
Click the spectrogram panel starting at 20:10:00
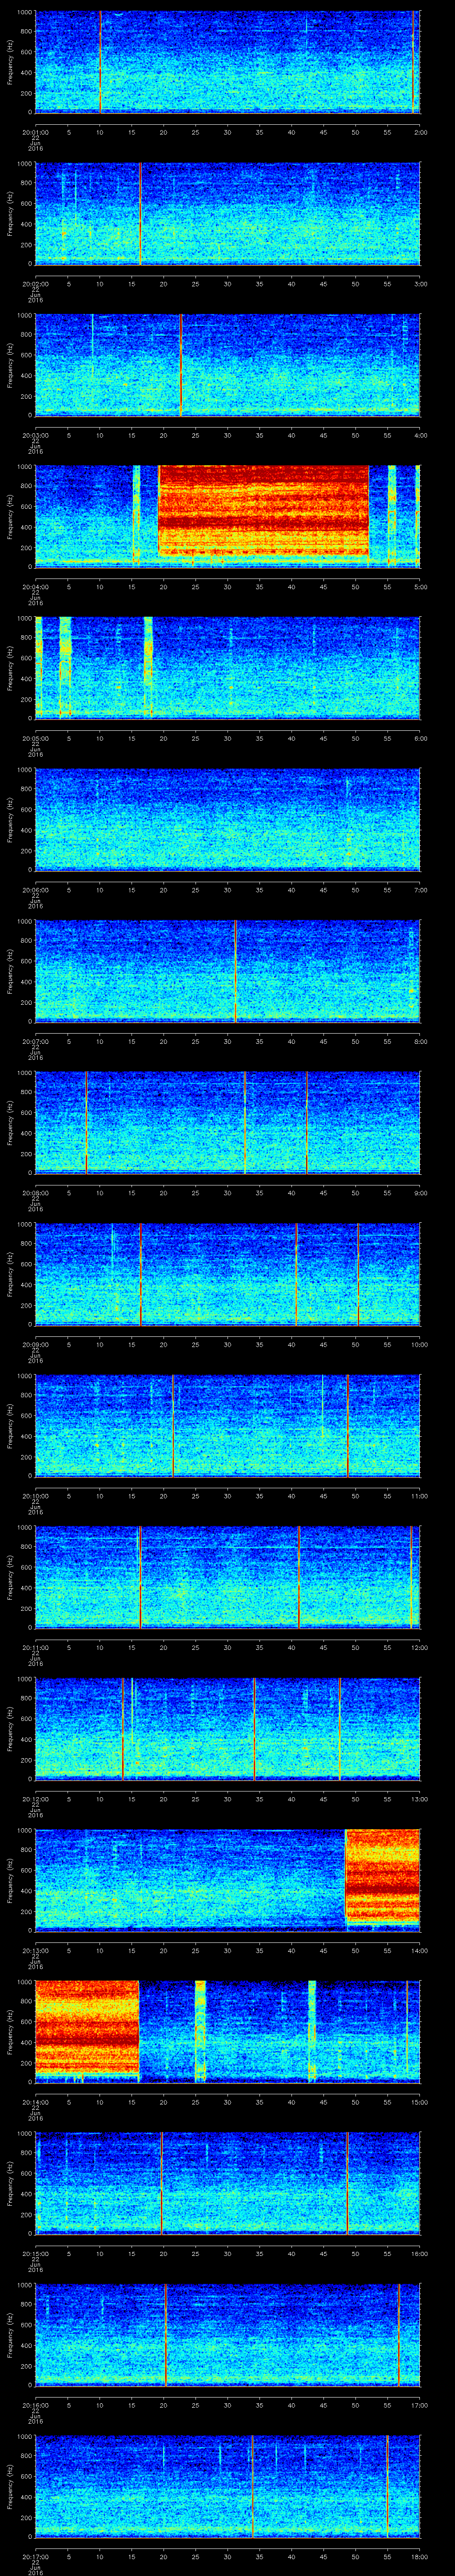pyautogui.click(x=227, y=1425)
